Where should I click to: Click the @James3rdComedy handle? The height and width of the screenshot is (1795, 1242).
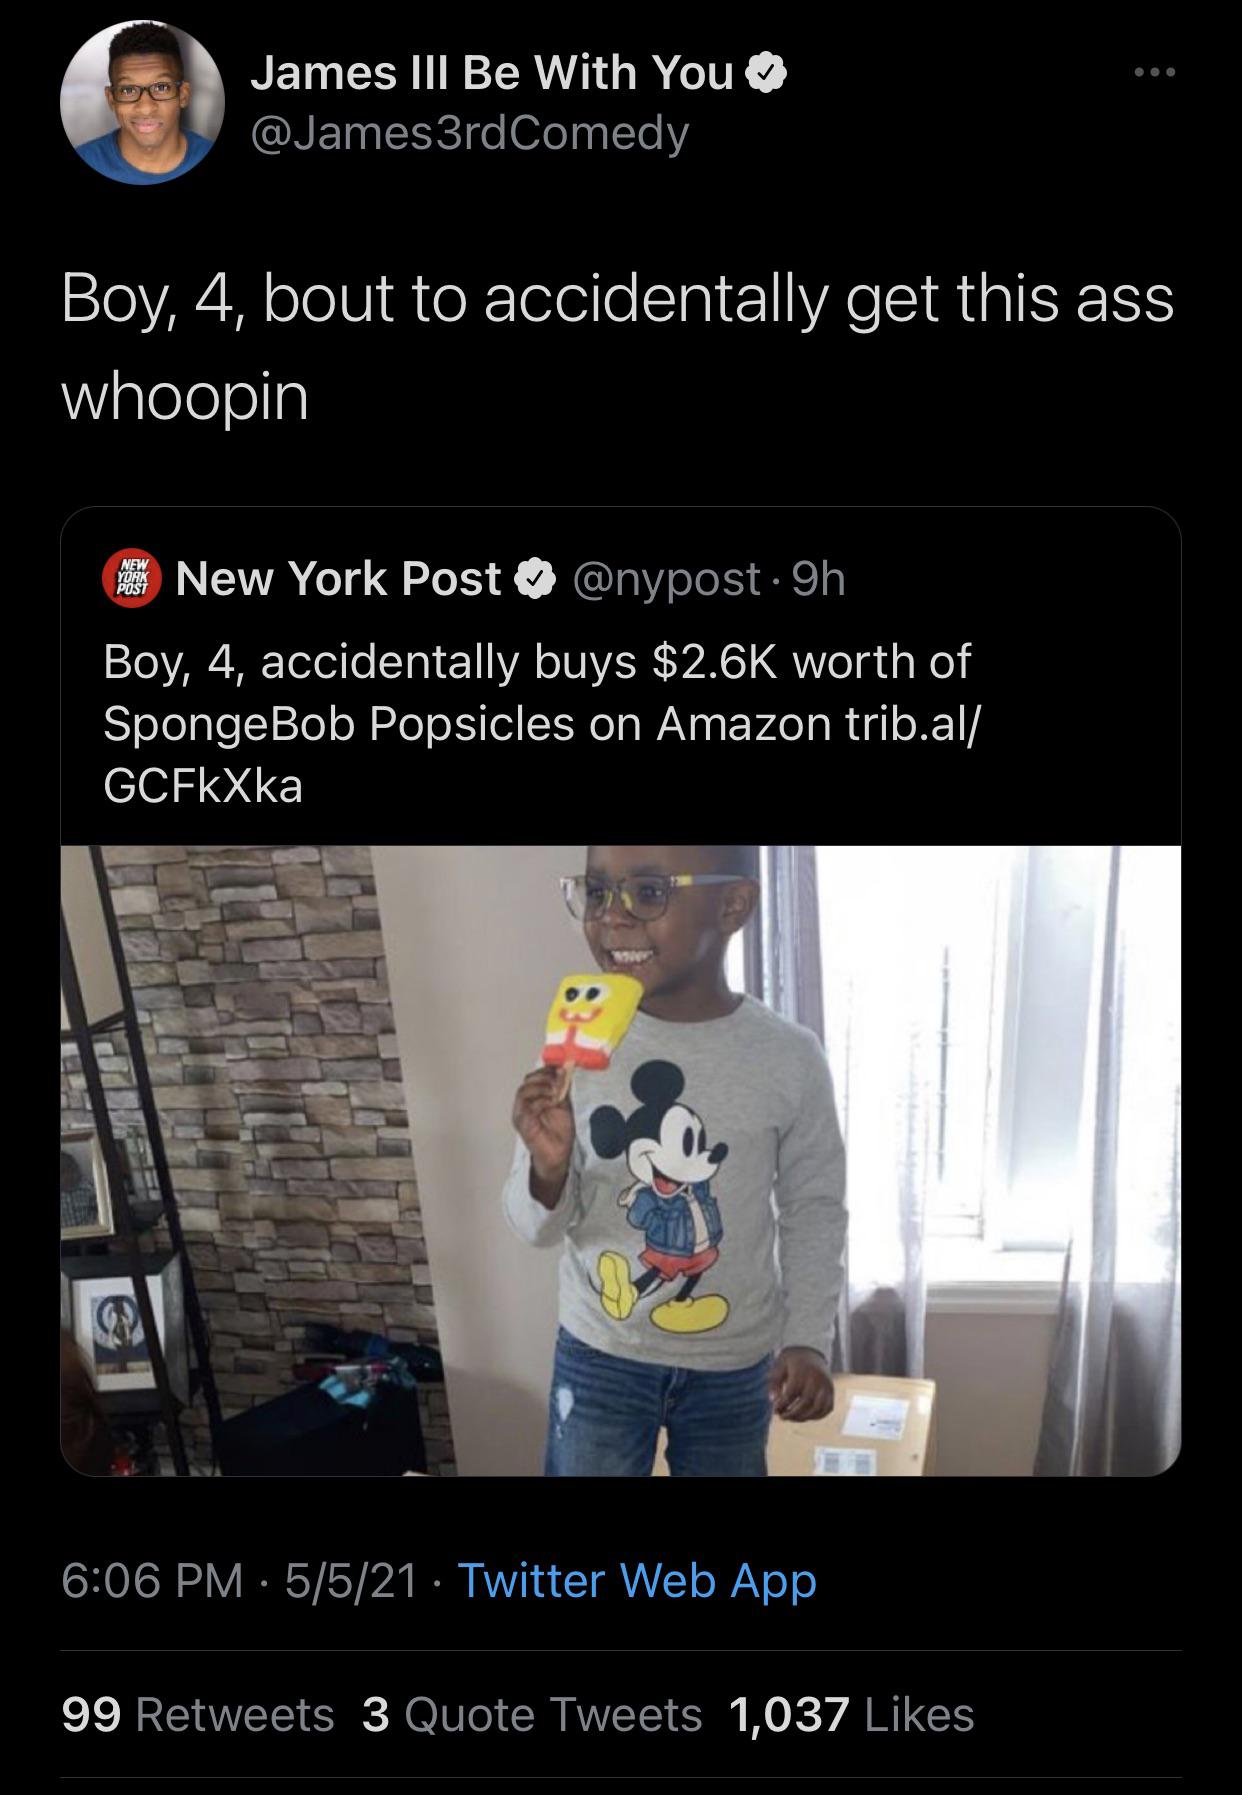[469, 133]
